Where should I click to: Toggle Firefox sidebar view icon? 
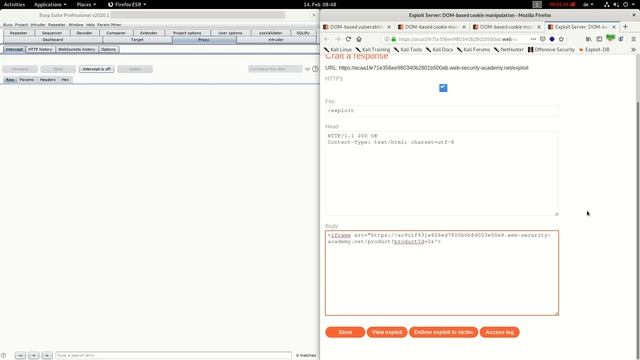pyautogui.click(x=599, y=39)
